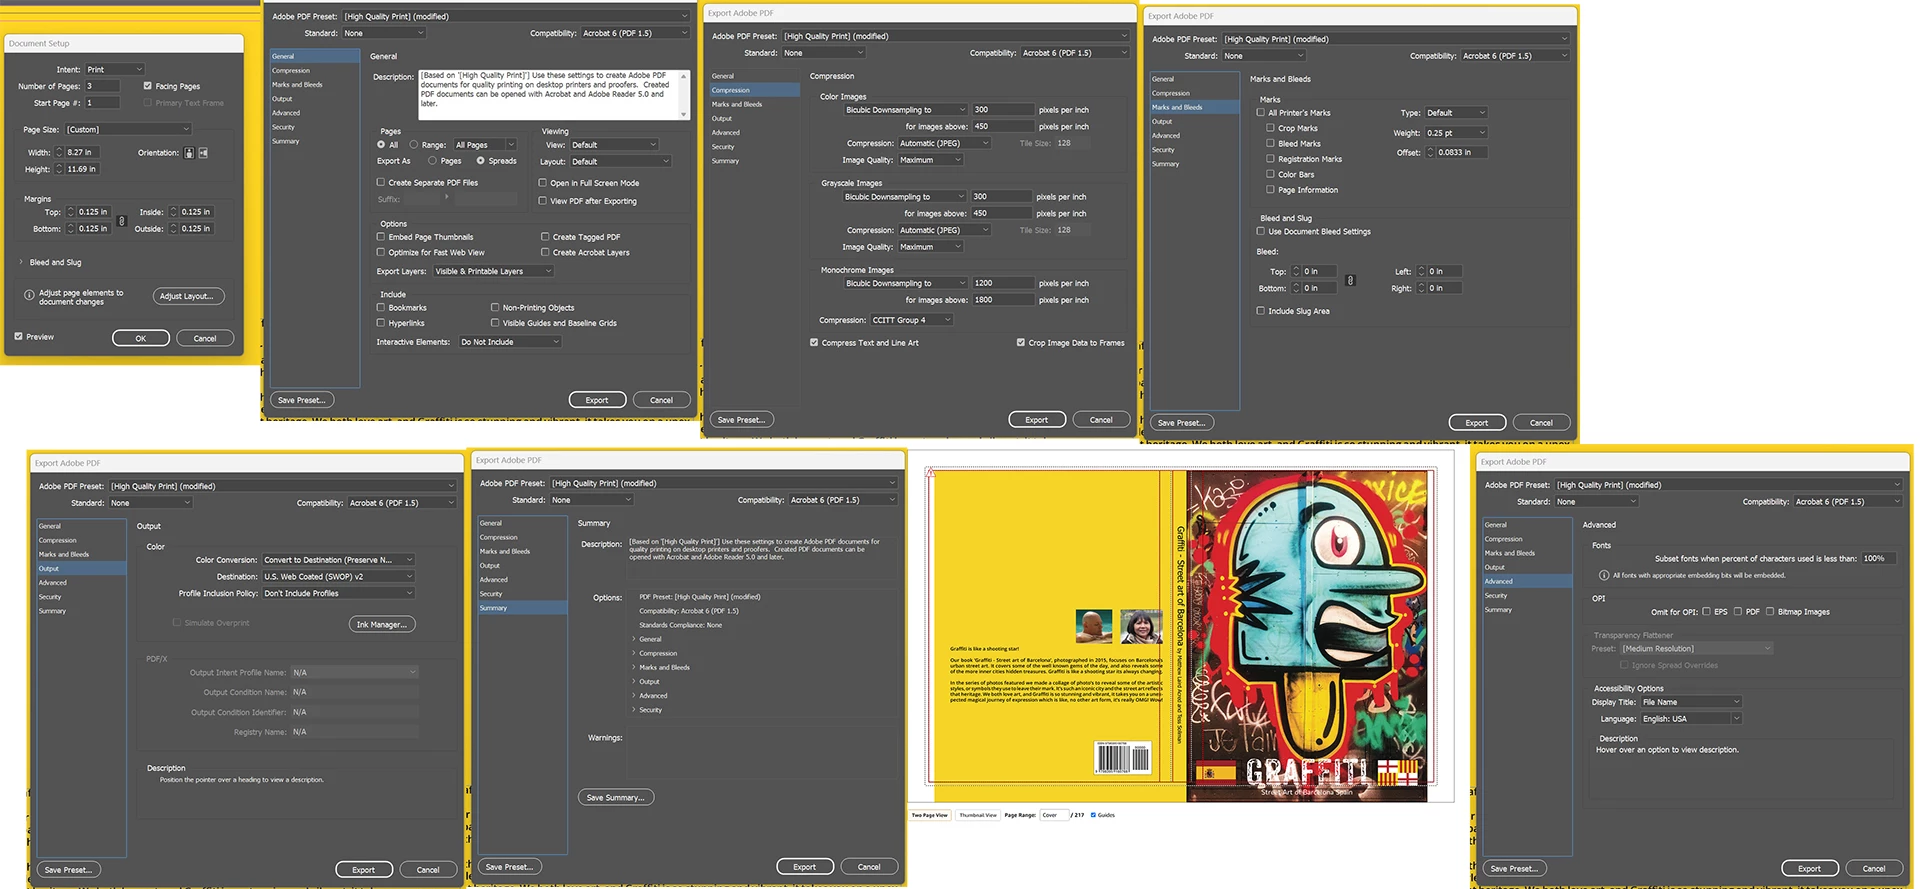Toggle Crop Image Data to Frames
The width and height of the screenshot is (1920, 889).
click(1021, 342)
